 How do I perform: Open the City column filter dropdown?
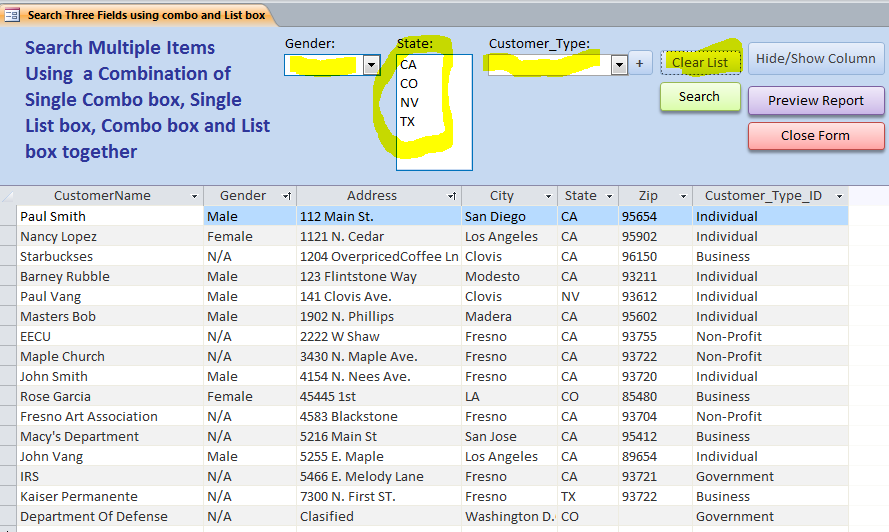click(548, 196)
